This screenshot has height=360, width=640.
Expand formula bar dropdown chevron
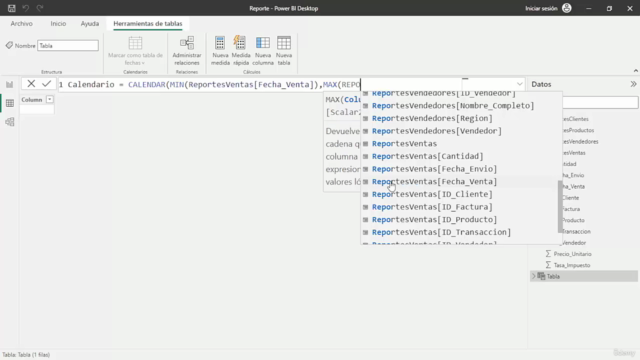click(x=519, y=84)
